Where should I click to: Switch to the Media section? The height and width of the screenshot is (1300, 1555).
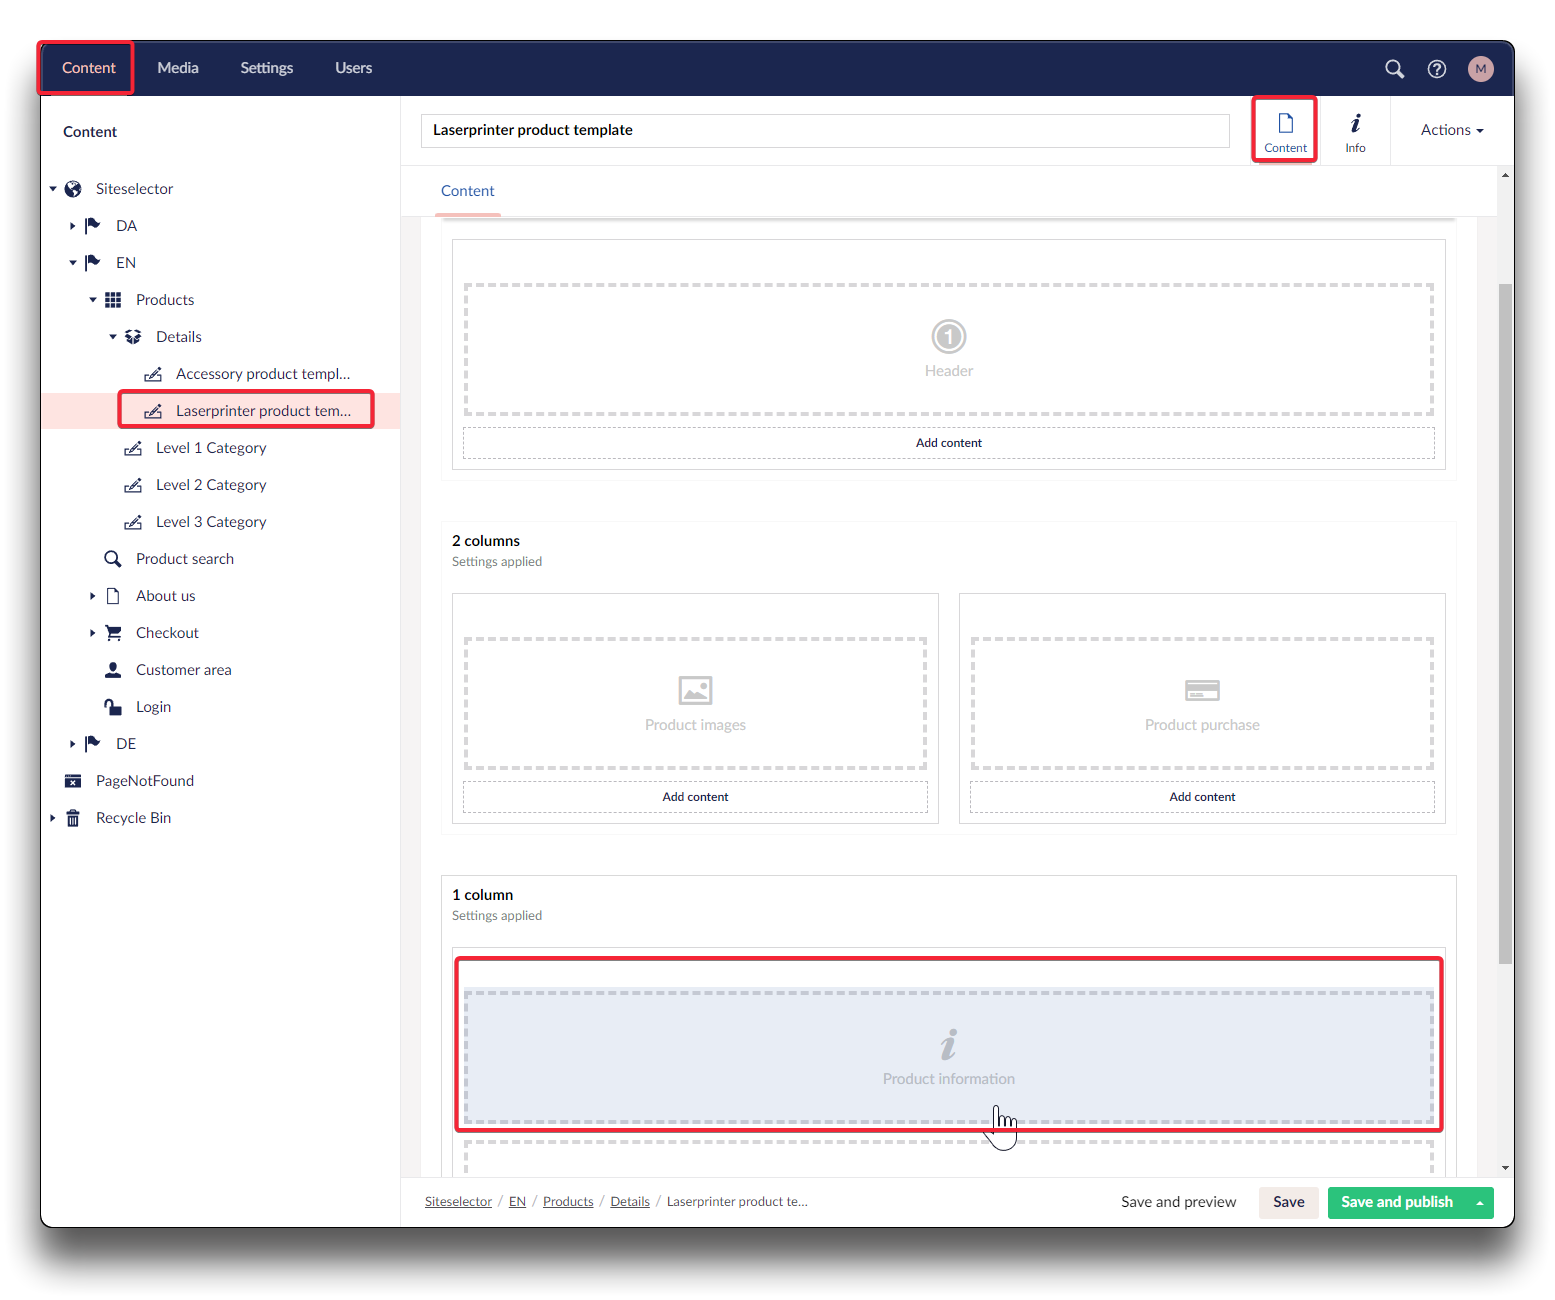click(x=178, y=68)
